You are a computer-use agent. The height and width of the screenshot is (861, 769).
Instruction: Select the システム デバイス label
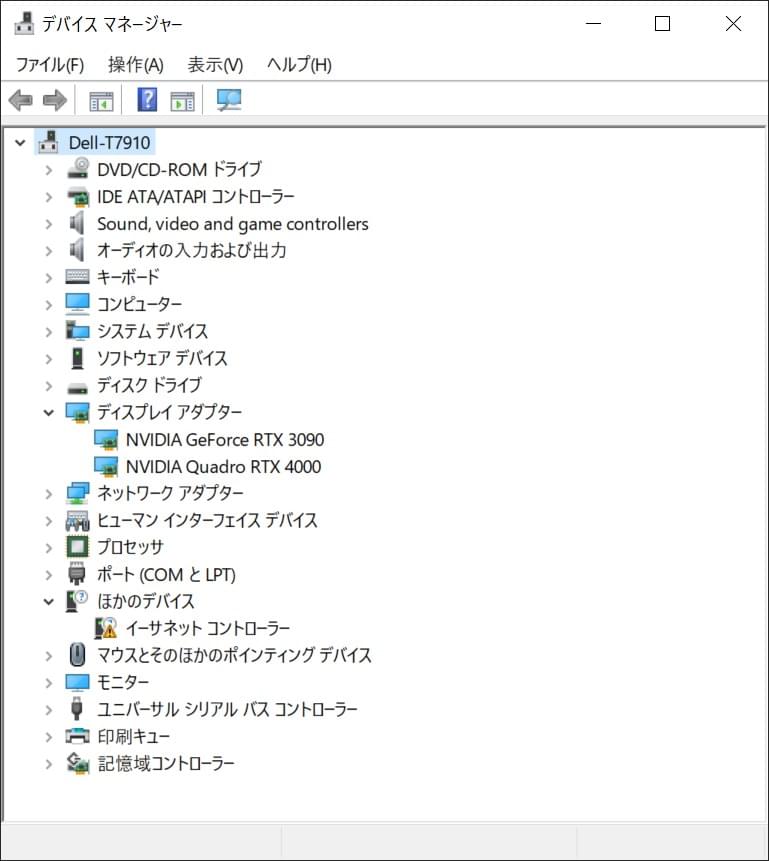(152, 331)
